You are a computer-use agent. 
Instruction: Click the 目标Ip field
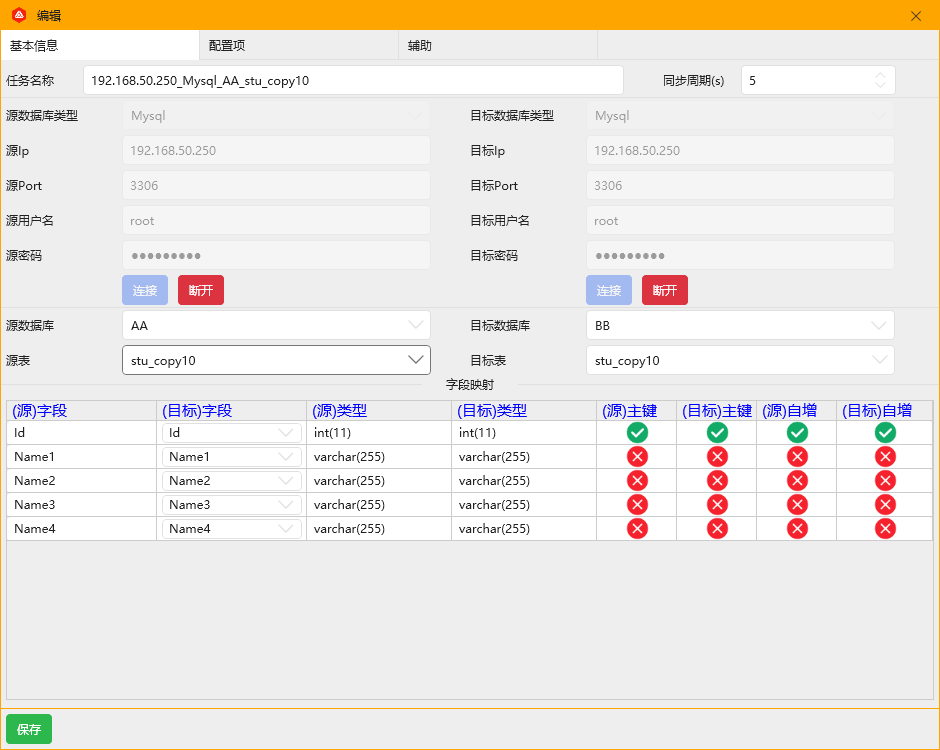coord(740,150)
